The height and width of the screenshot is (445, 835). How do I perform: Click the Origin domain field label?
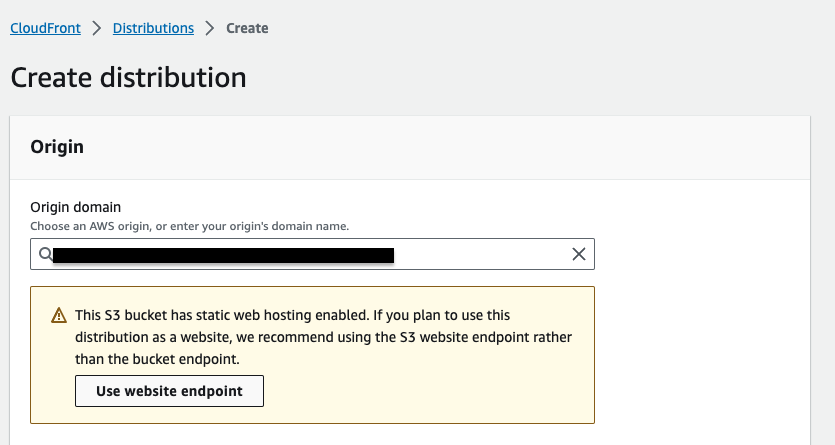(76, 208)
